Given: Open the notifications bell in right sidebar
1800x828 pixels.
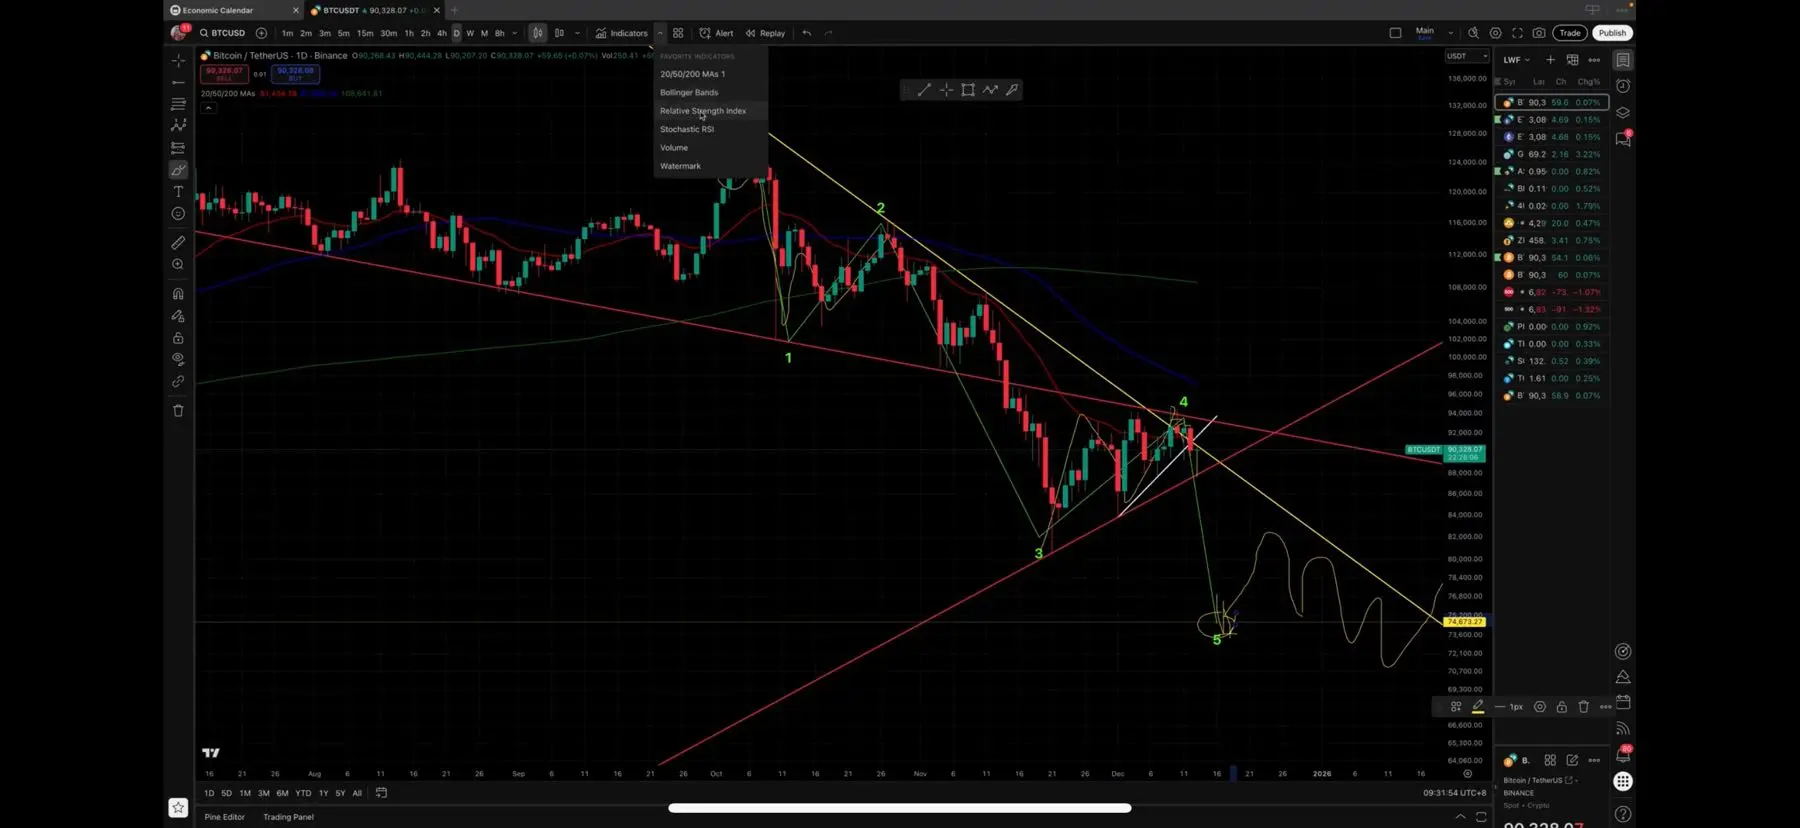Looking at the screenshot, I should tap(1623, 755).
